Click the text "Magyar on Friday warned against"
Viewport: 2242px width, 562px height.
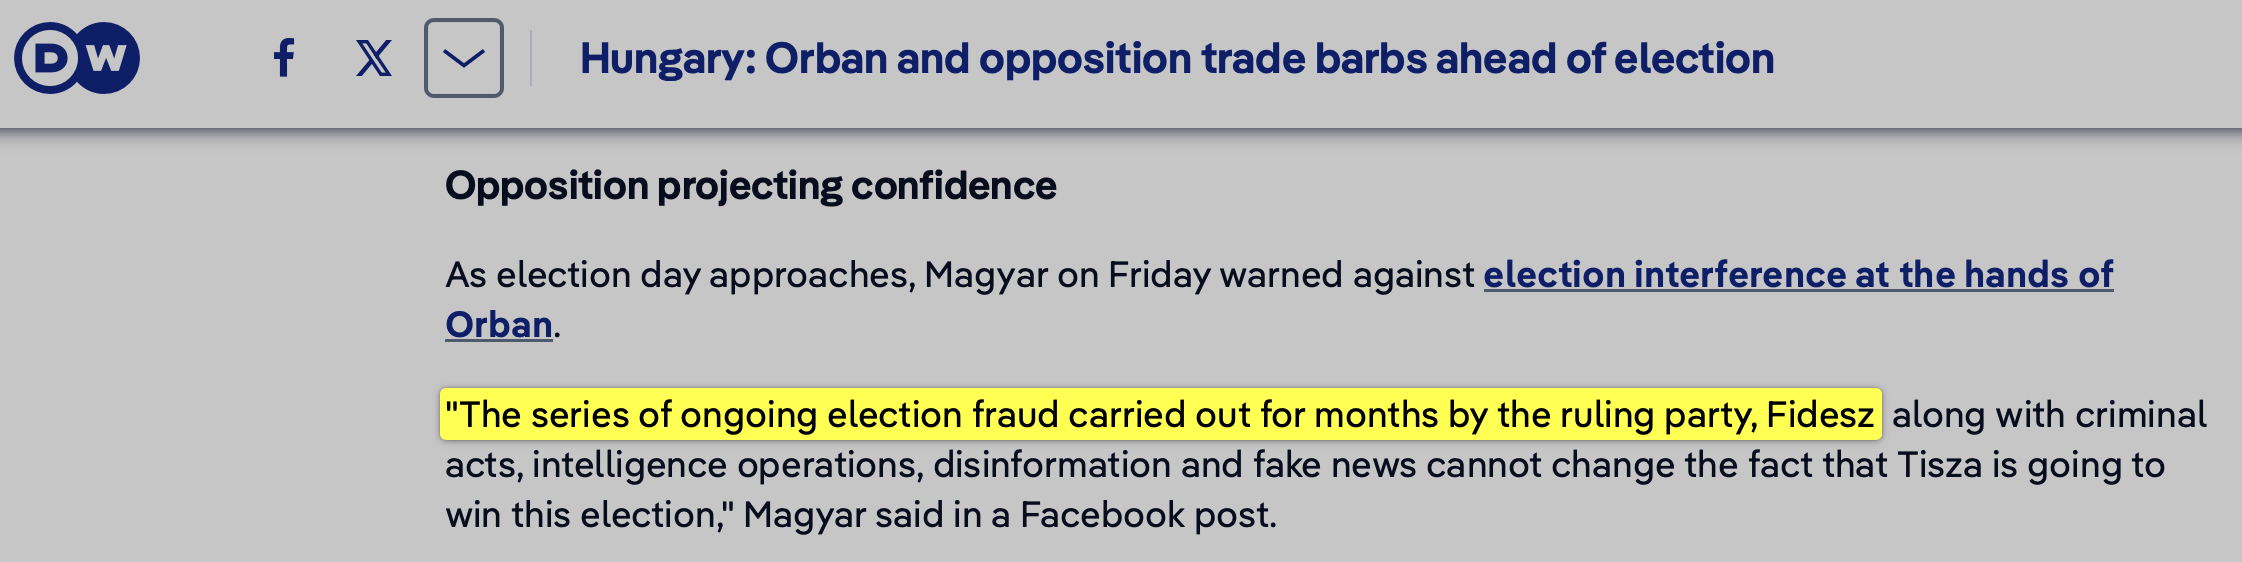(1198, 274)
